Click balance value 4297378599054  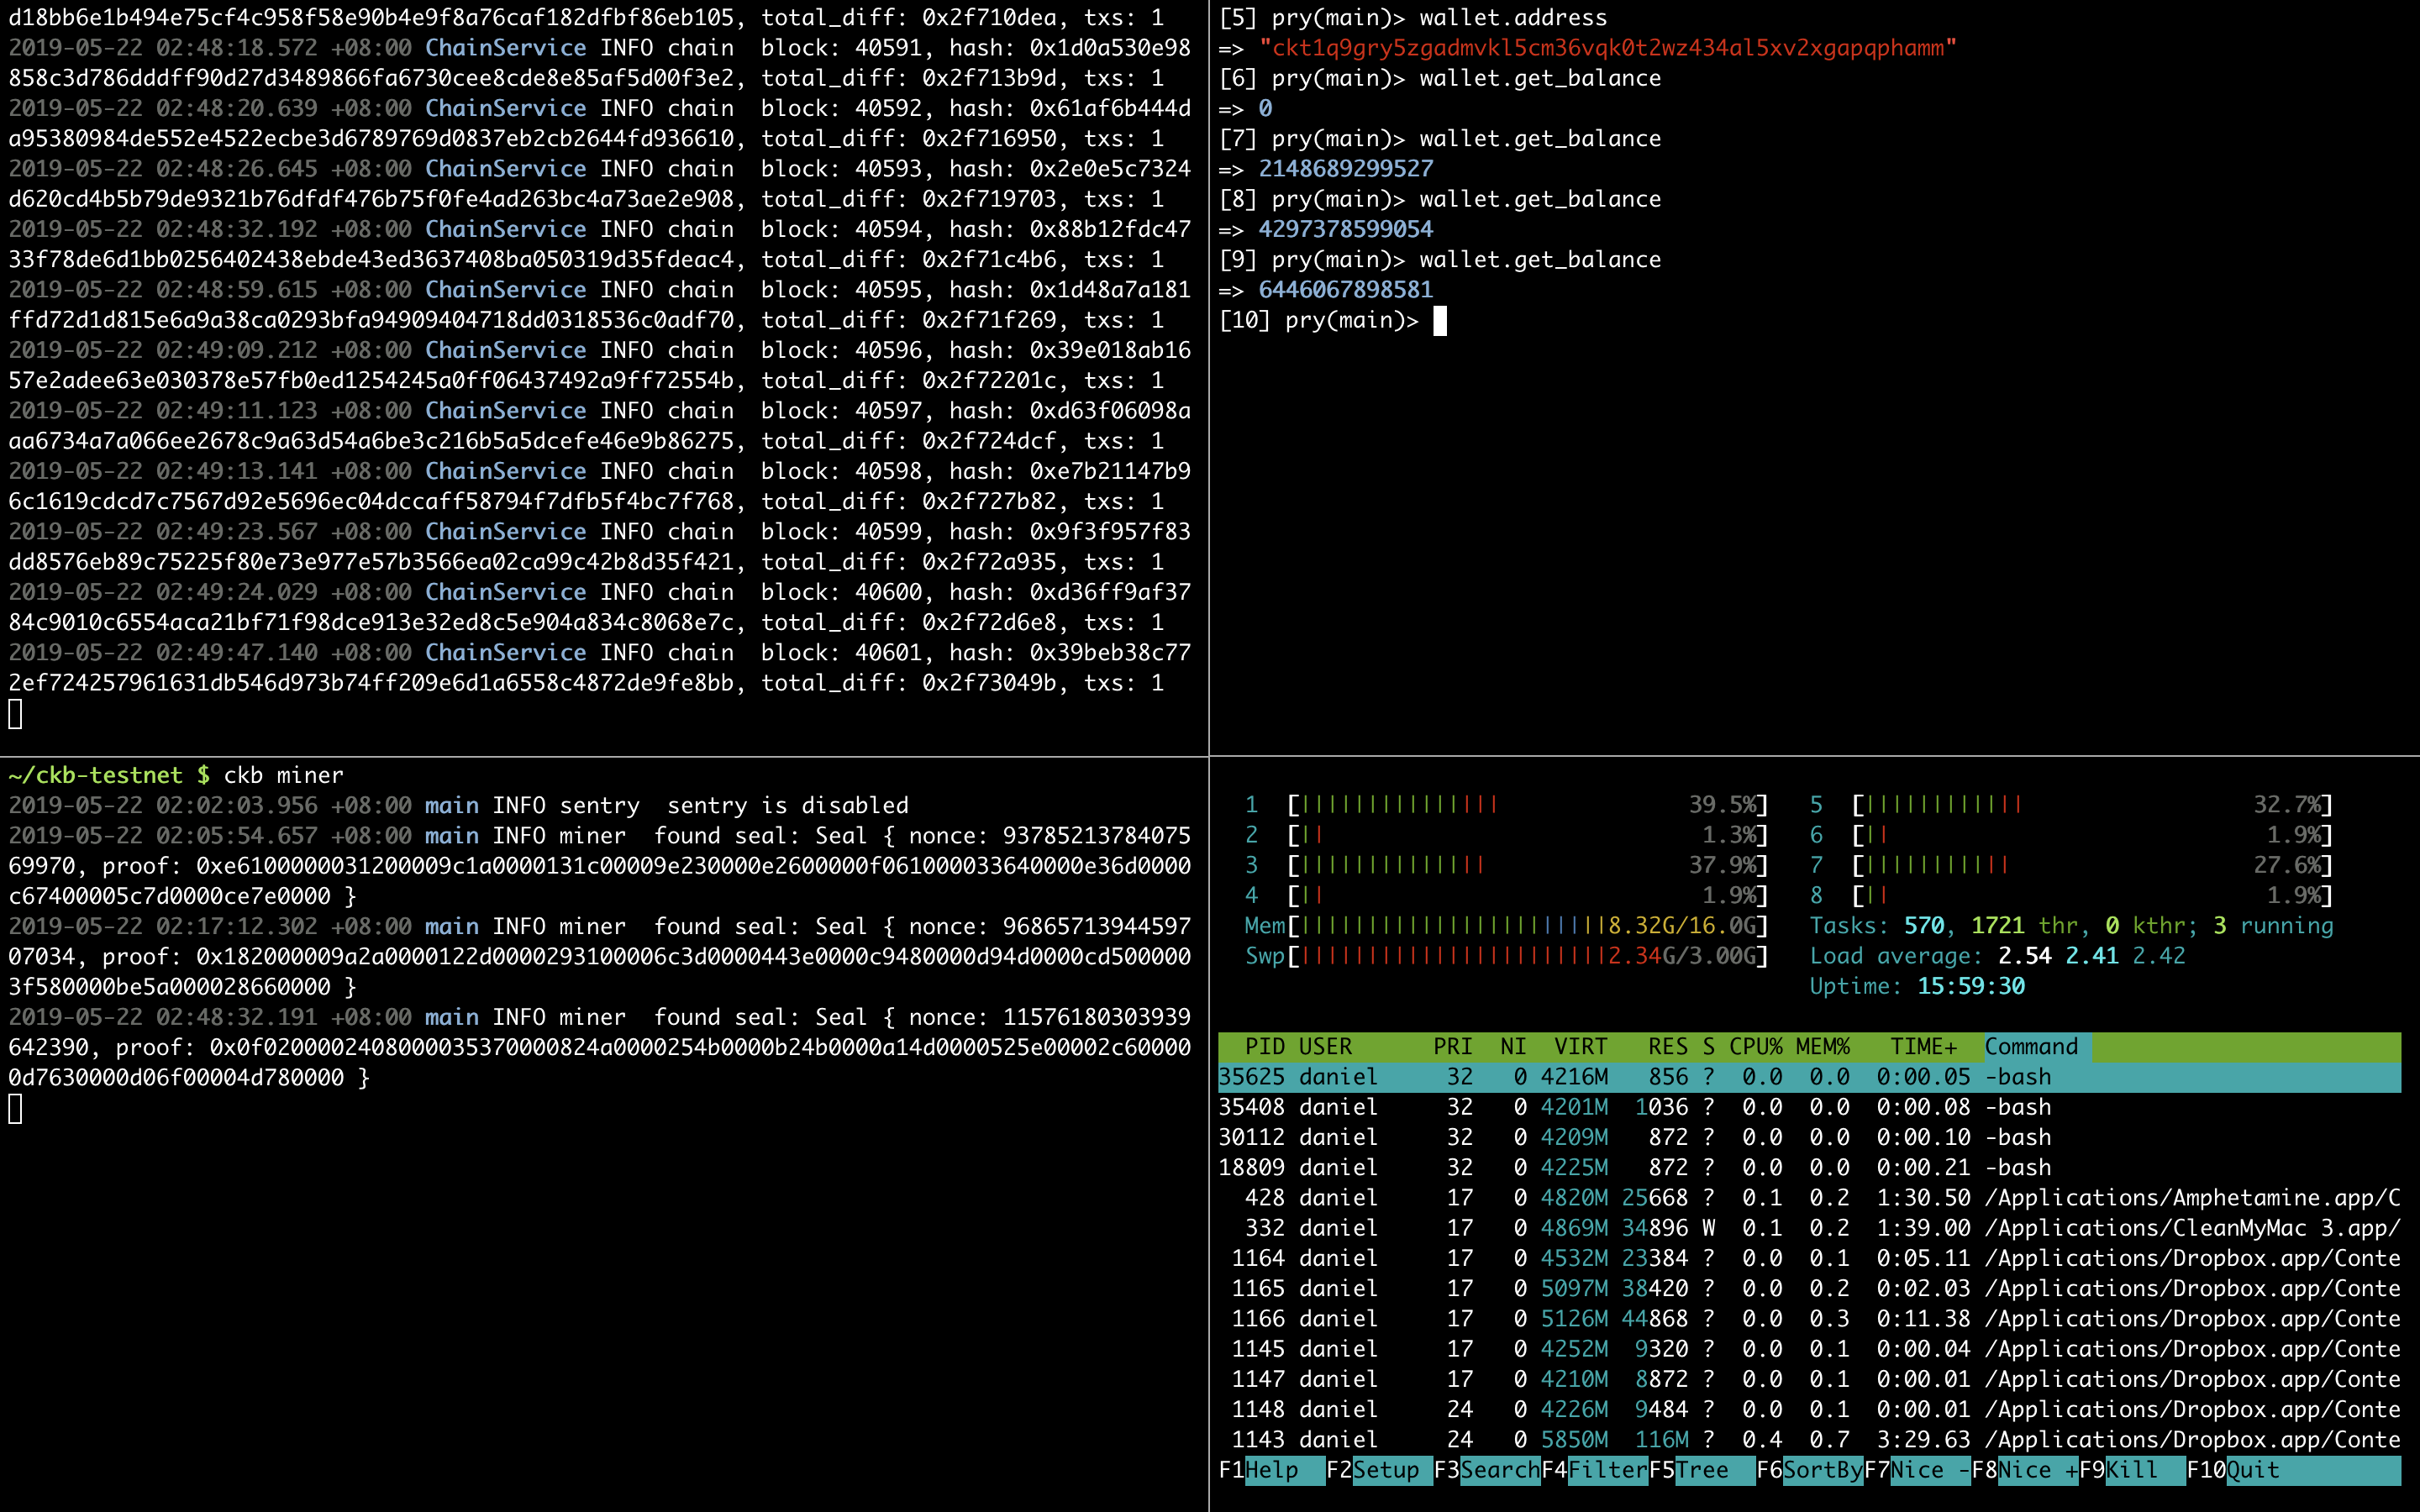[x=1346, y=229]
